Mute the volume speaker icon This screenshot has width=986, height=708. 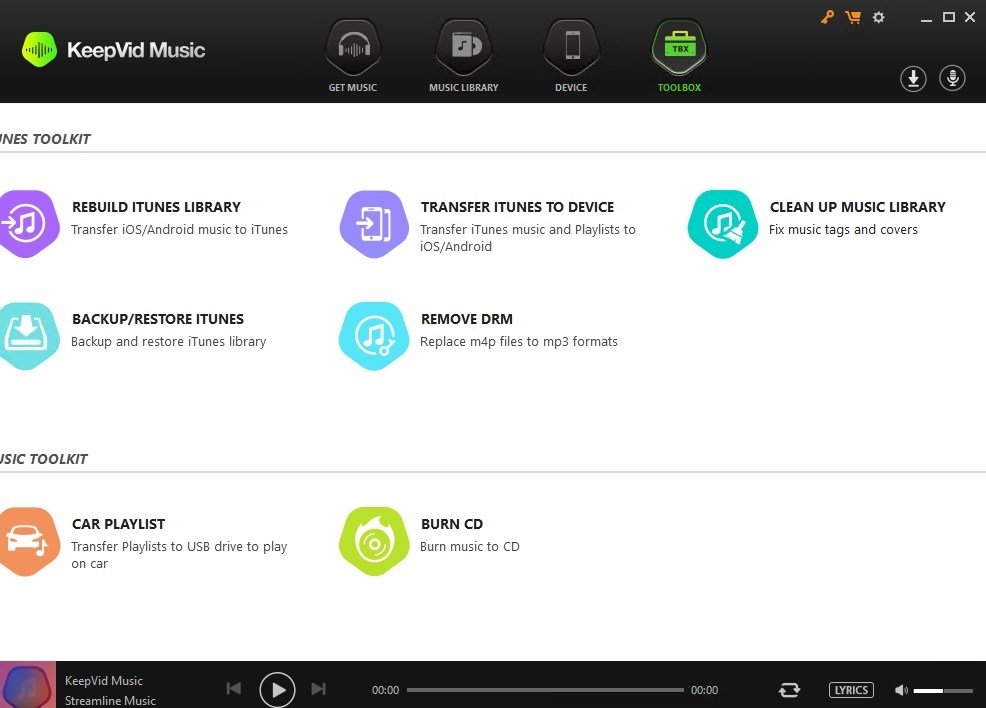901,690
